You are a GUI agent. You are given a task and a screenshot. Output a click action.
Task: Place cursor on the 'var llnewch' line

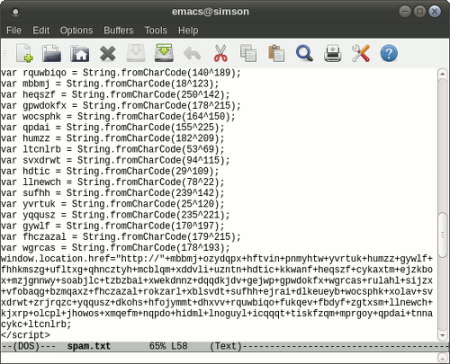112,182
